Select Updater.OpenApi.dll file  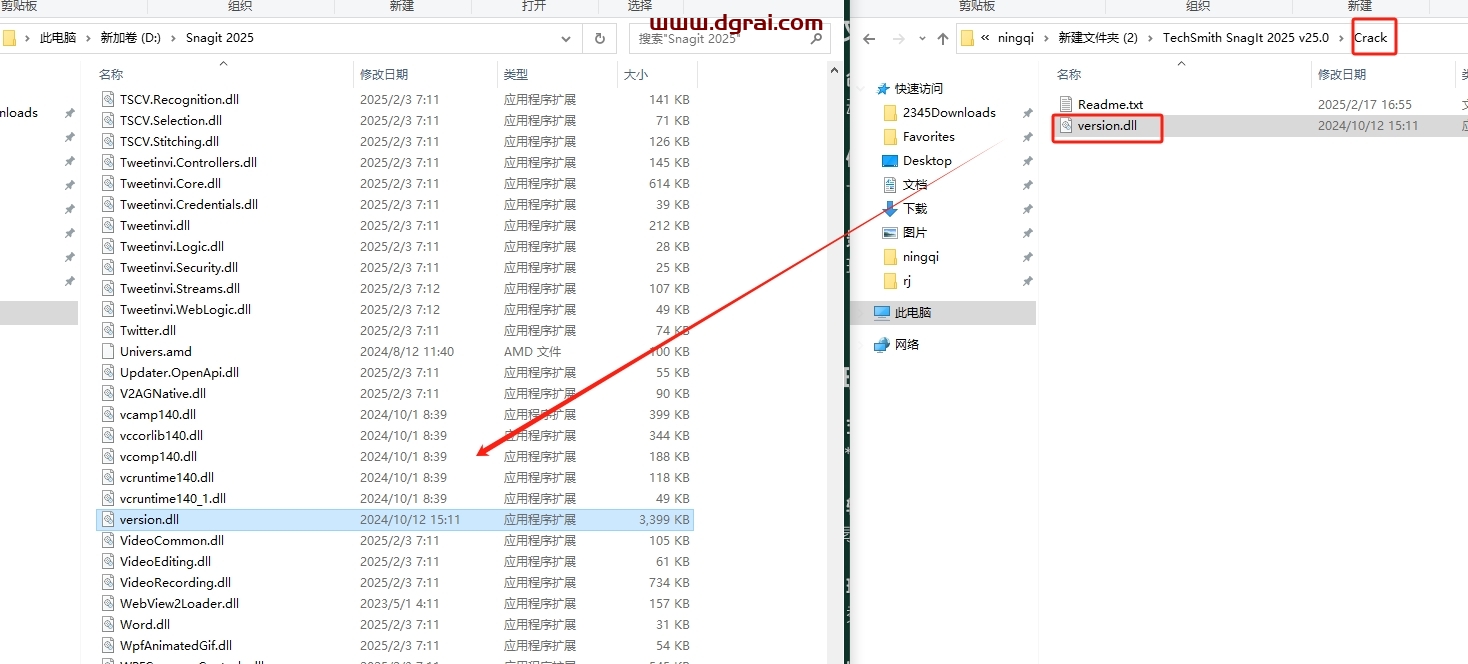point(179,372)
